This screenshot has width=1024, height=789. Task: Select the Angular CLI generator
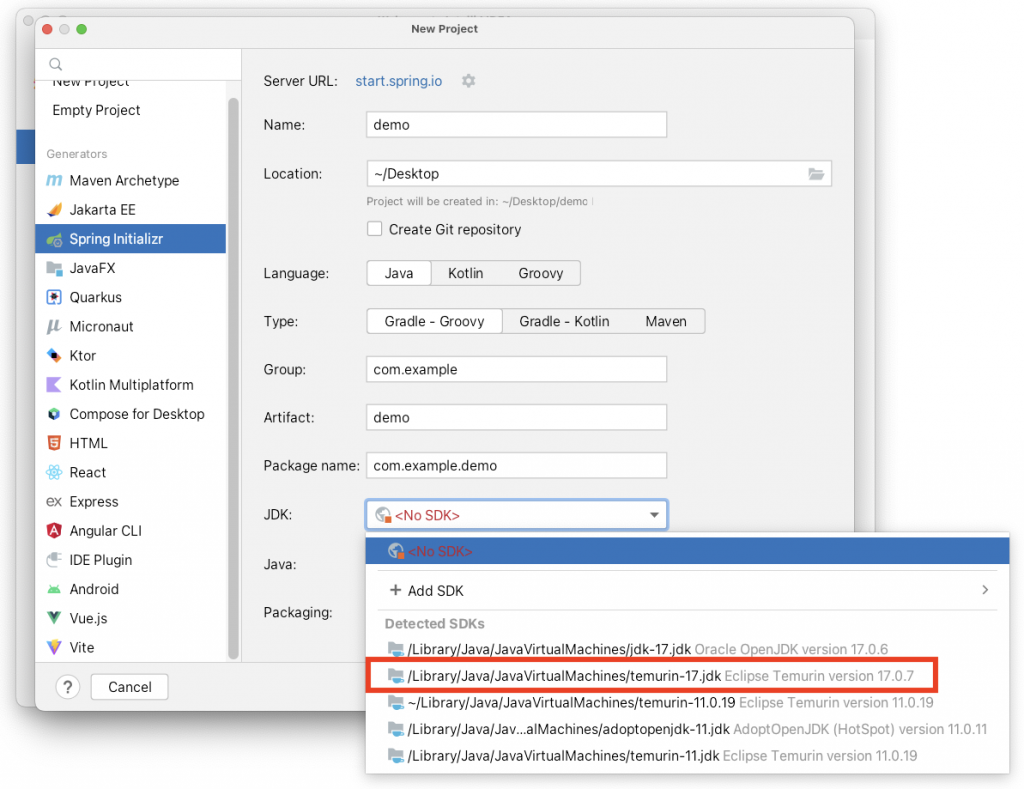(131, 530)
